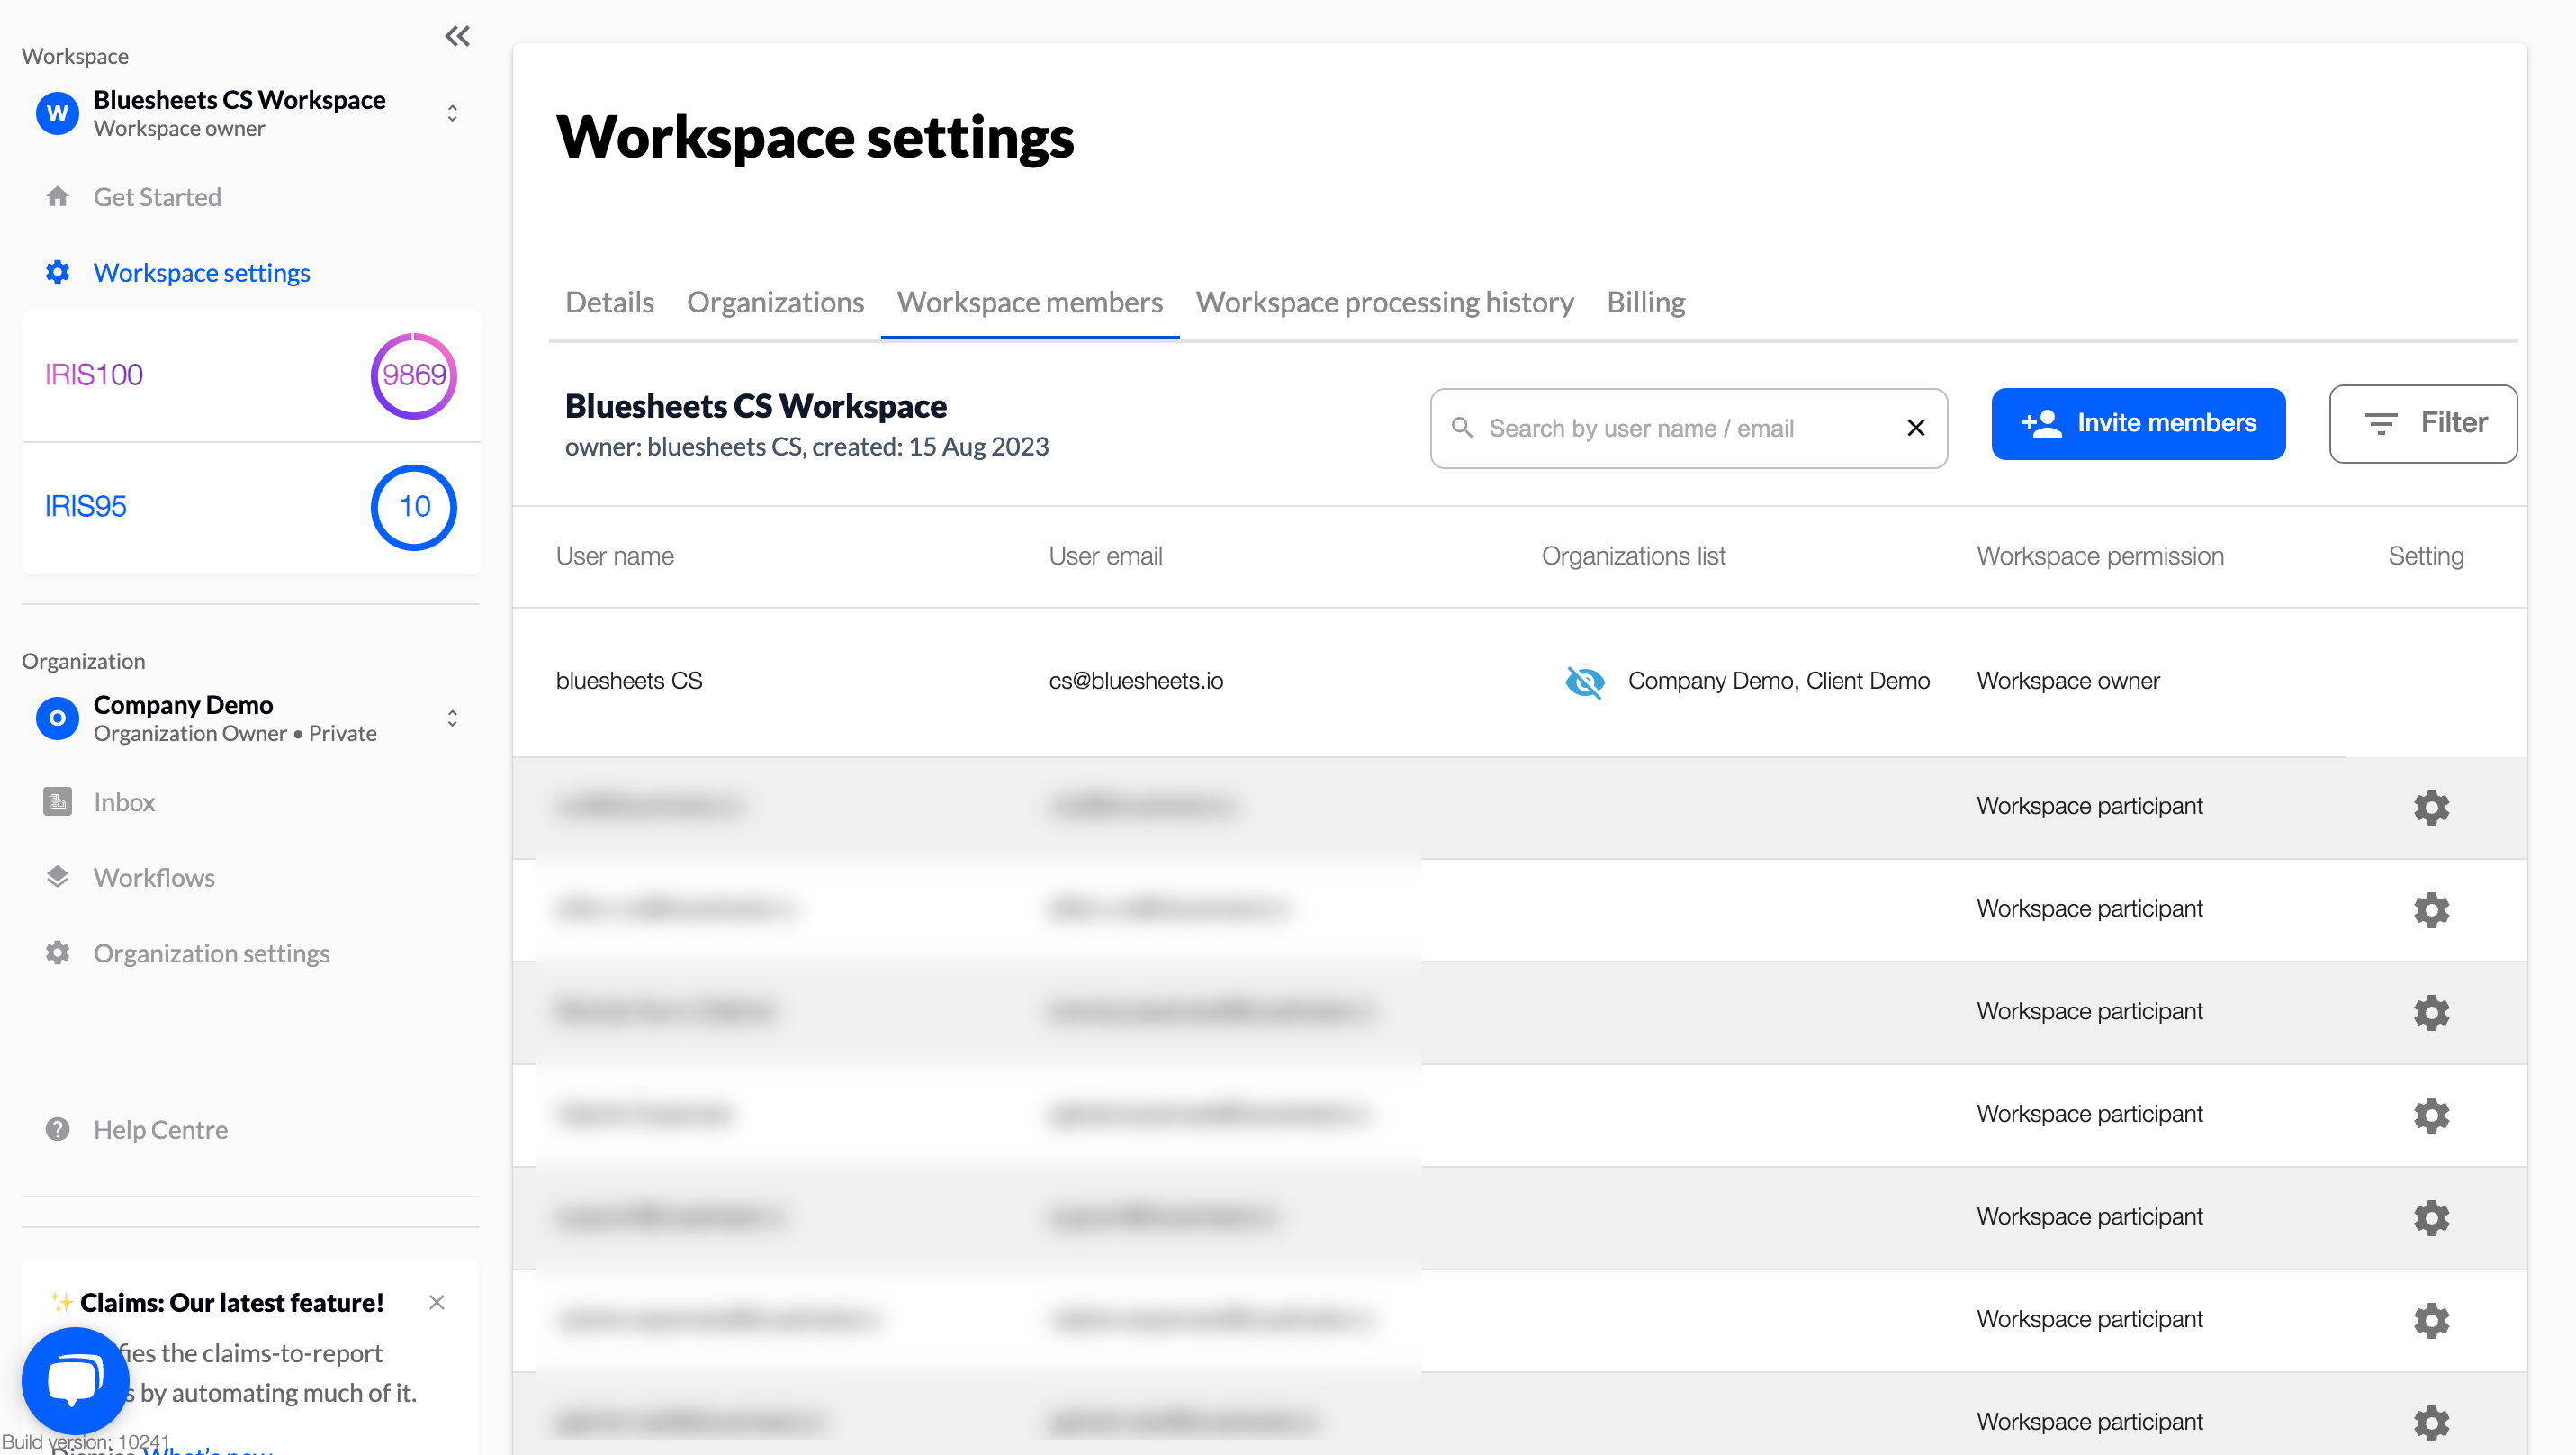Screen dimensions: 2576x1455
Task: Click the blue W workspace avatar
Action: [57, 113]
